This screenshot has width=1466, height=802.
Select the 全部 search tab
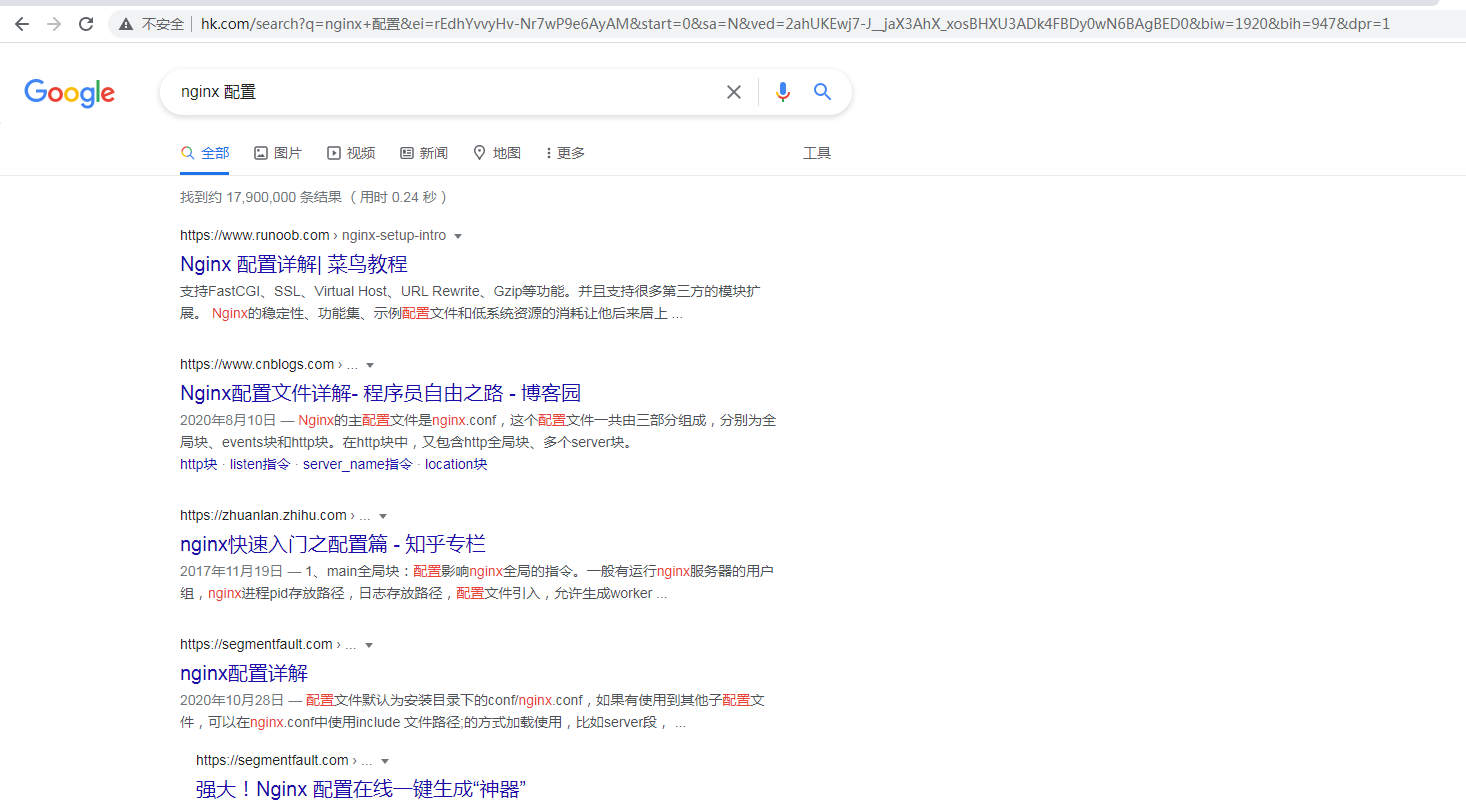pyautogui.click(x=205, y=153)
